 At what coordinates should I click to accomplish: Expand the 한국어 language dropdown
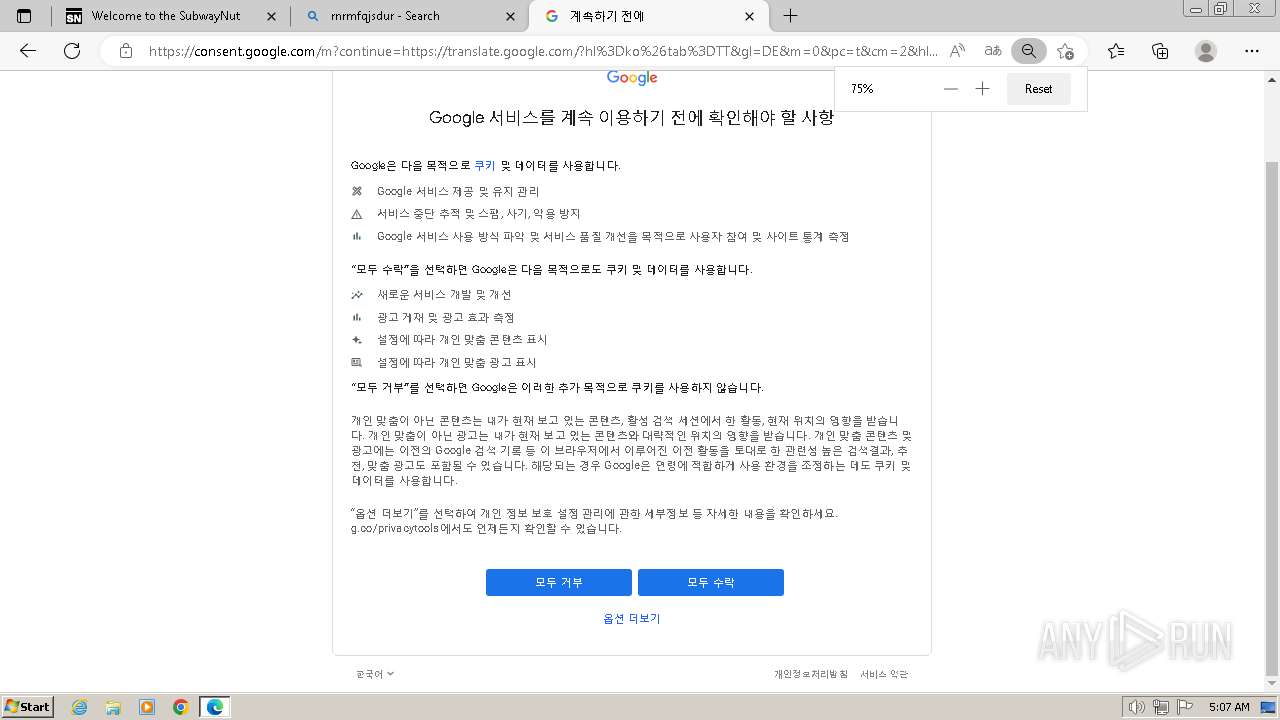pyautogui.click(x=375, y=674)
